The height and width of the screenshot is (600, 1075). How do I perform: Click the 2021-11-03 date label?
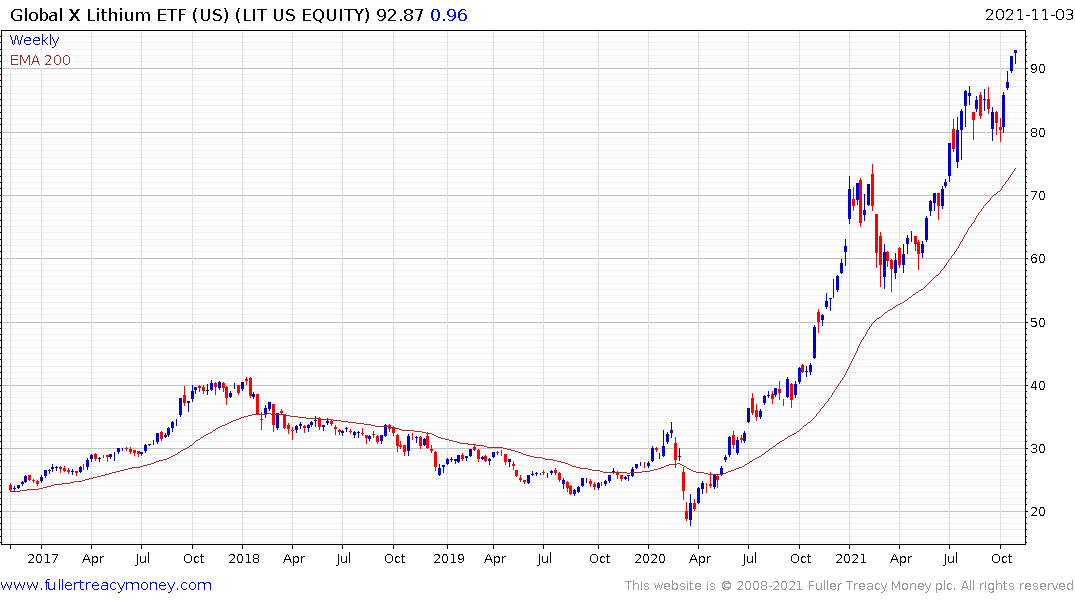click(1028, 15)
